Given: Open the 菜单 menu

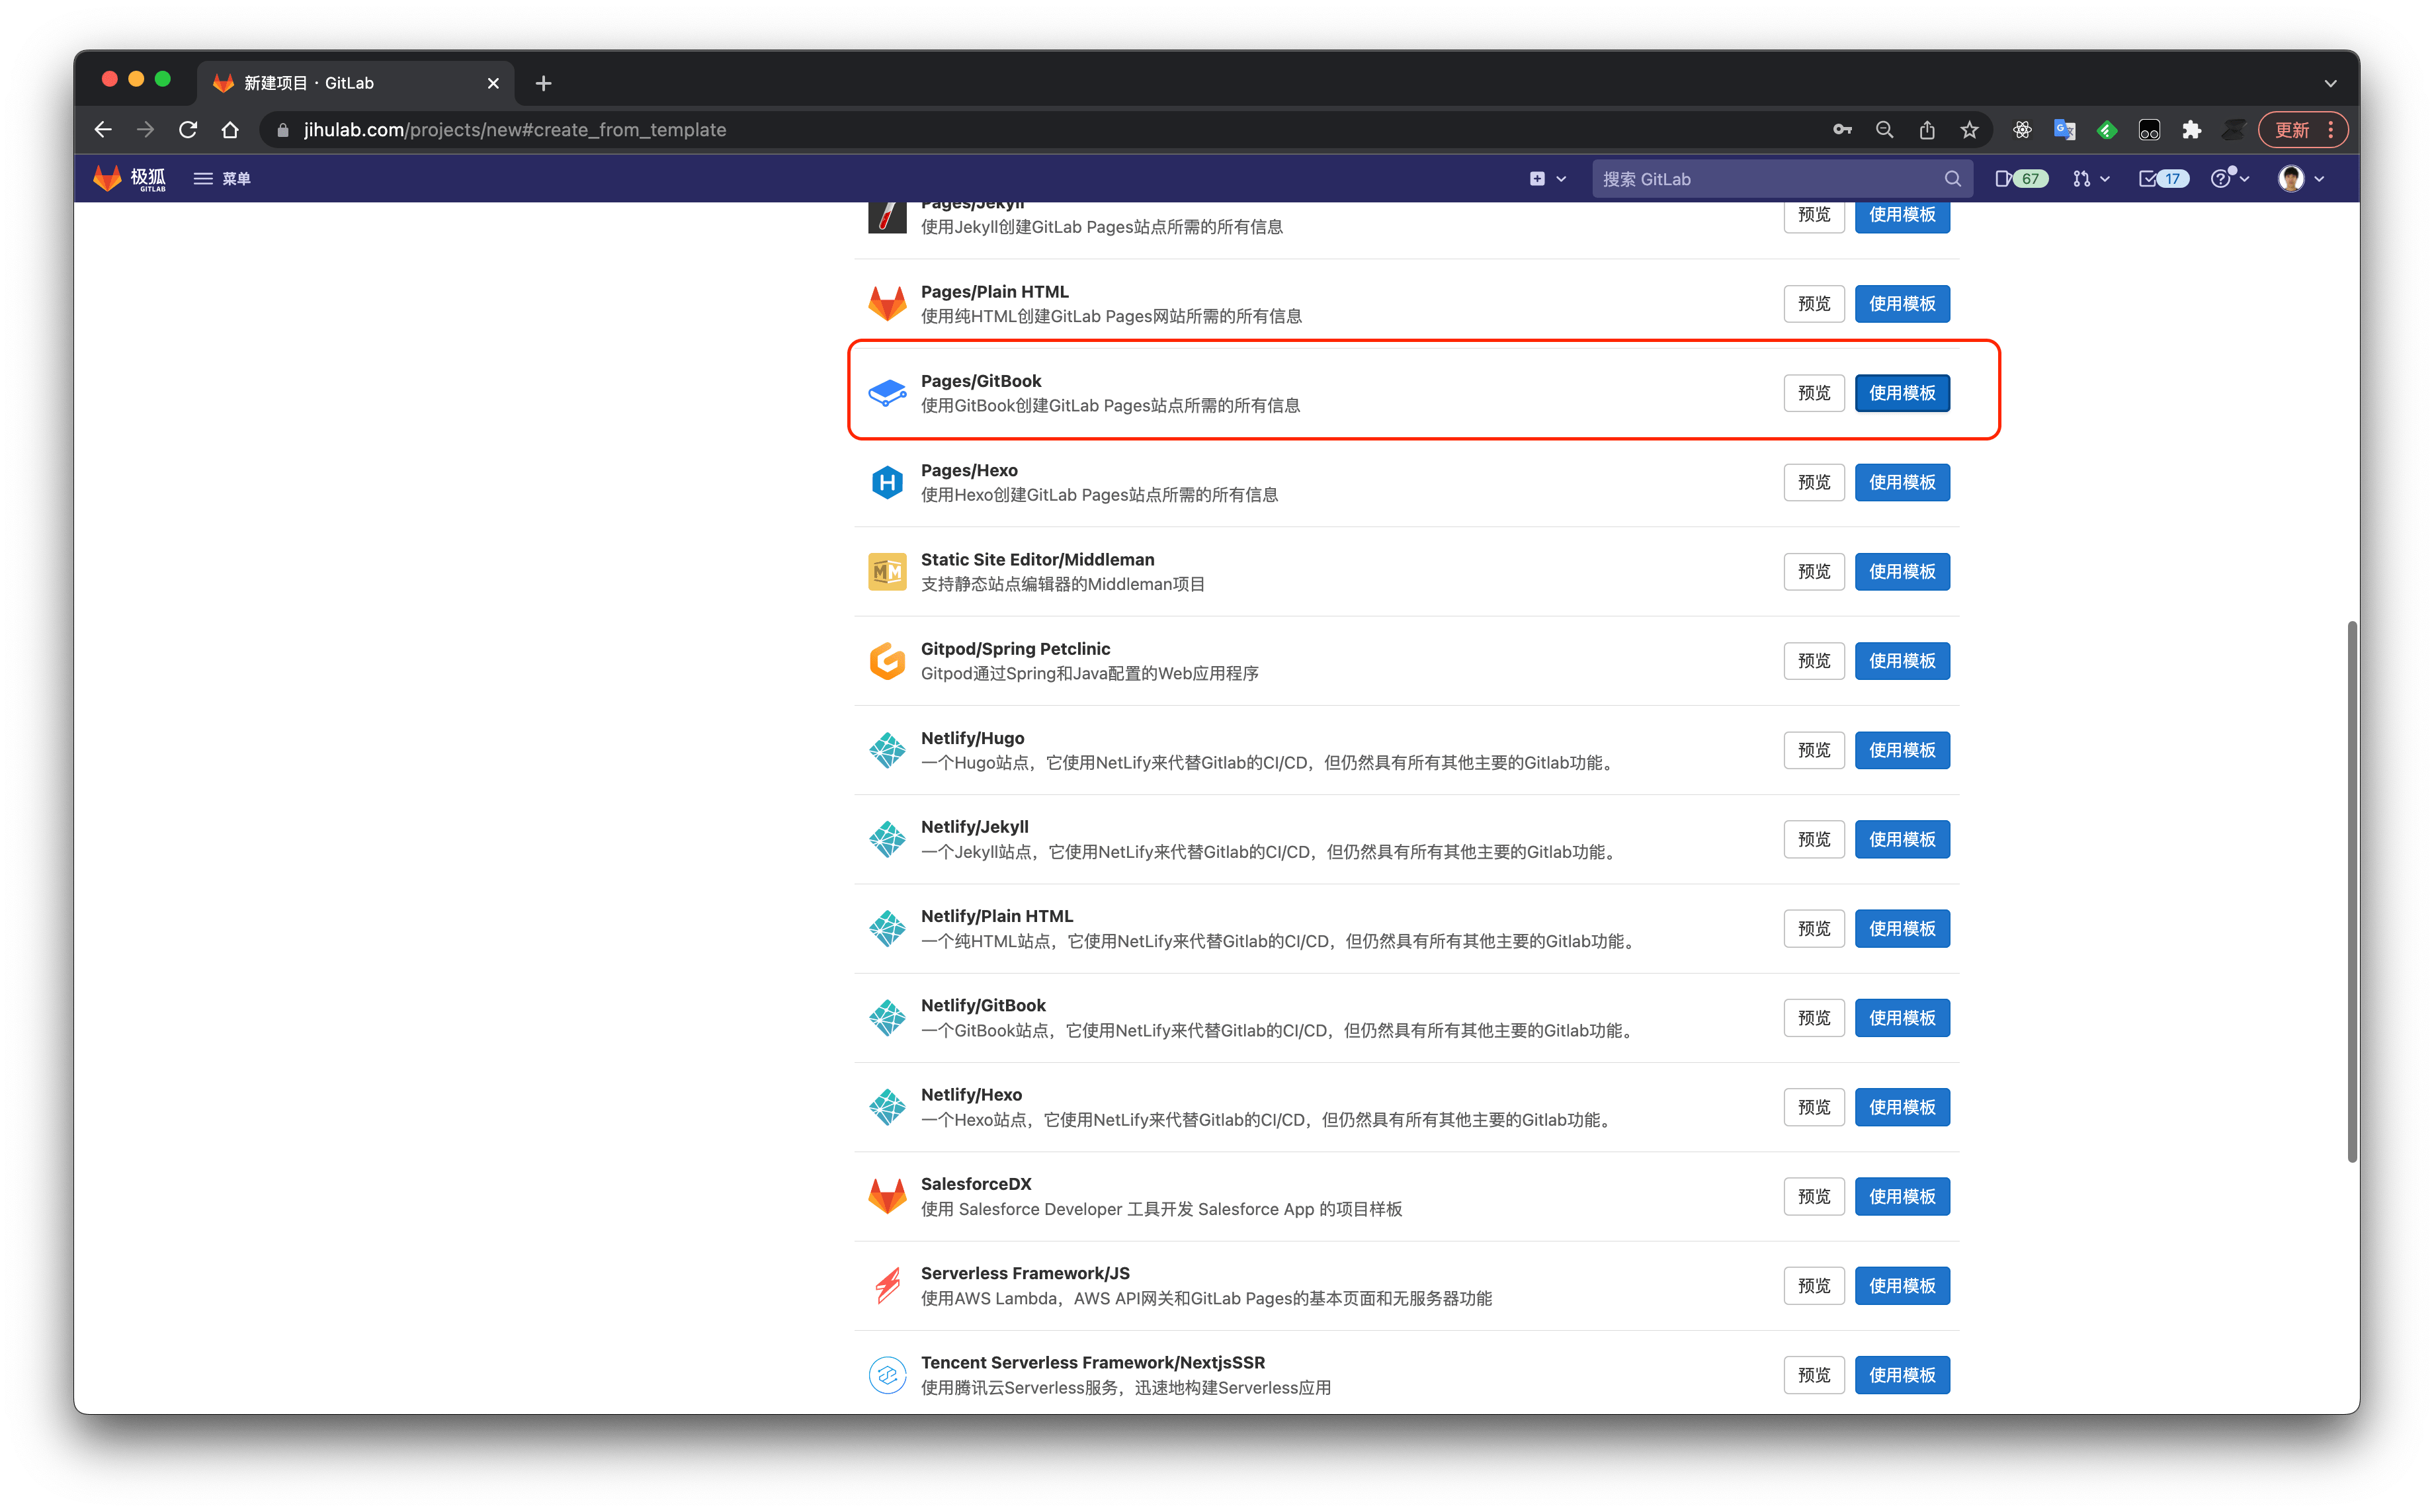Looking at the screenshot, I should point(223,178).
